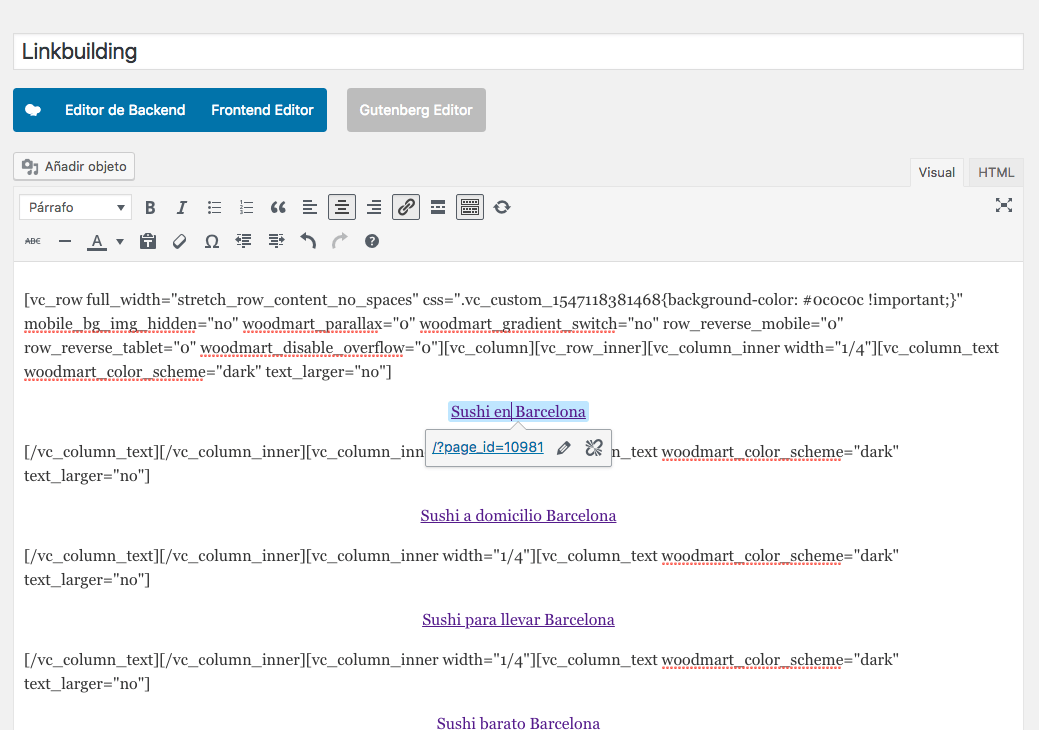Edit link with the pencil icon
Screen dimensions: 1039x730
(x=564, y=448)
